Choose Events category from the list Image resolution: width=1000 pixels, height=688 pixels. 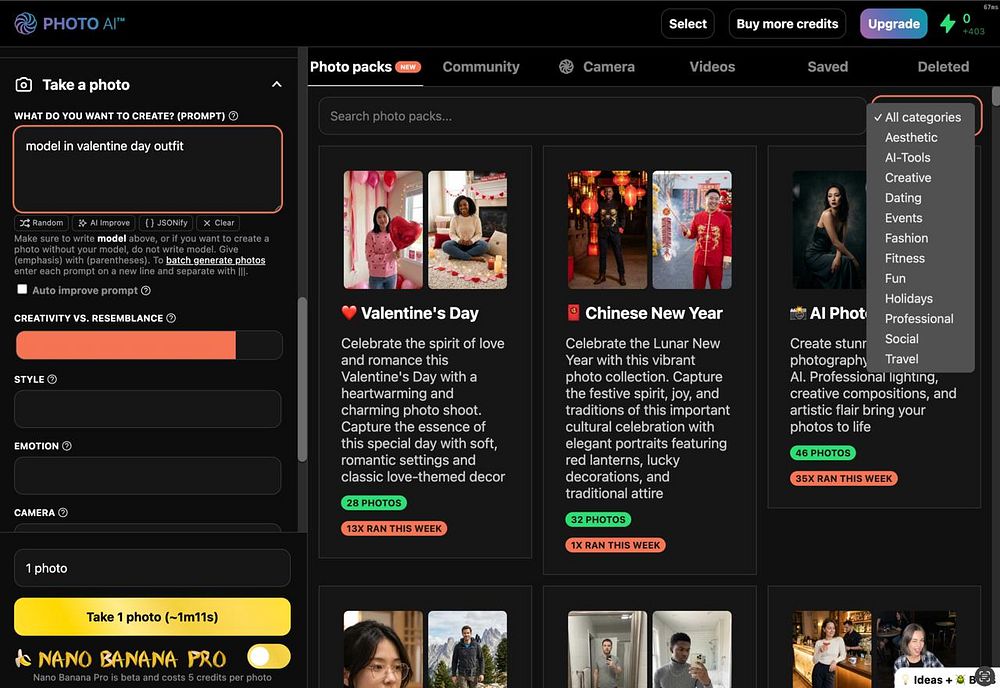920,218
